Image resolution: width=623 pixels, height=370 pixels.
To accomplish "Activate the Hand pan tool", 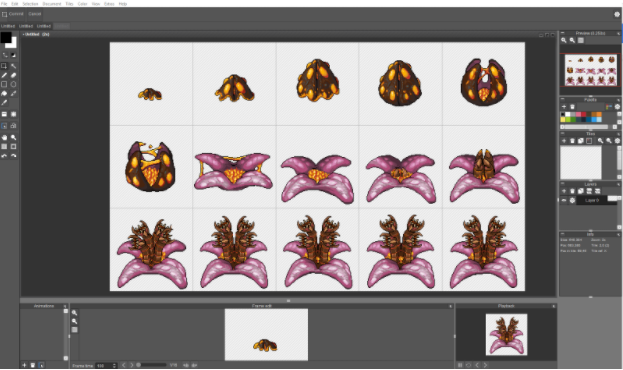I will tap(4, 138).
